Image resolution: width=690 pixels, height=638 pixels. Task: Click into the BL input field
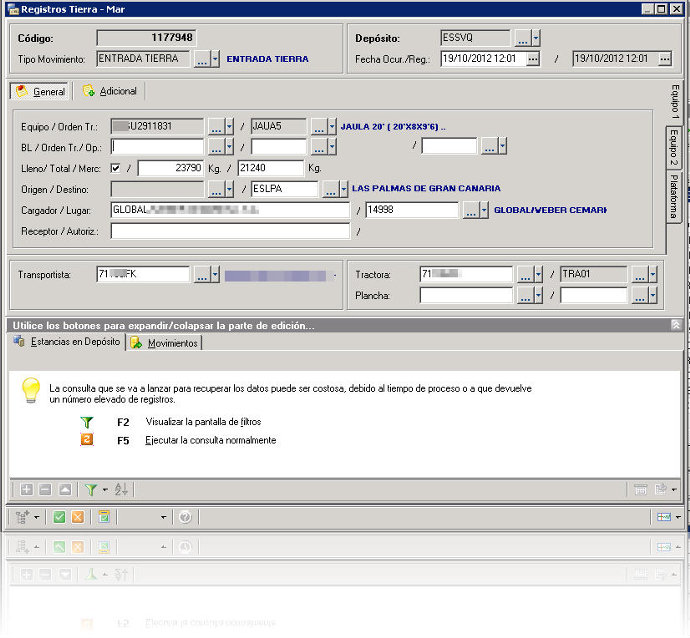coord(158,147)
